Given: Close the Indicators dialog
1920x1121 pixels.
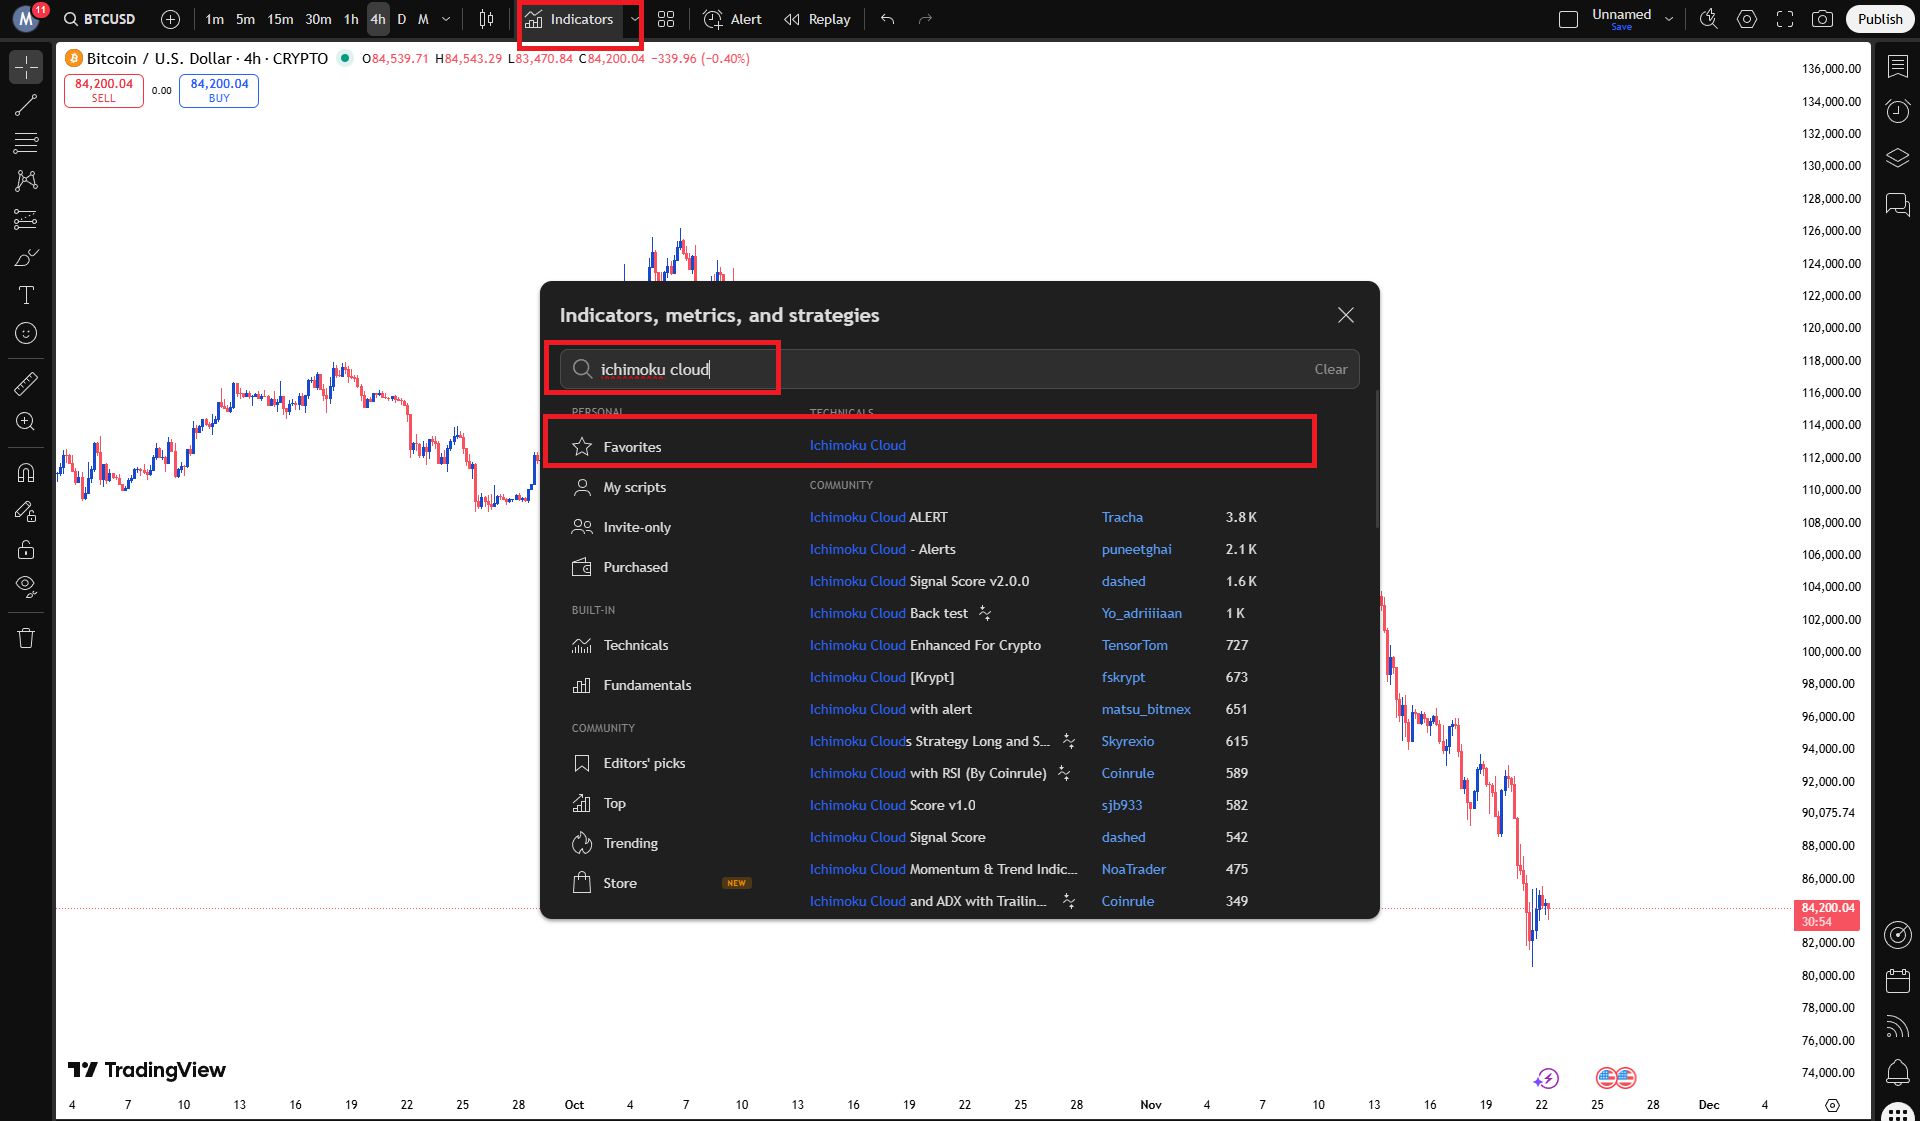Looking at the screenshot, I should 1346,315.
